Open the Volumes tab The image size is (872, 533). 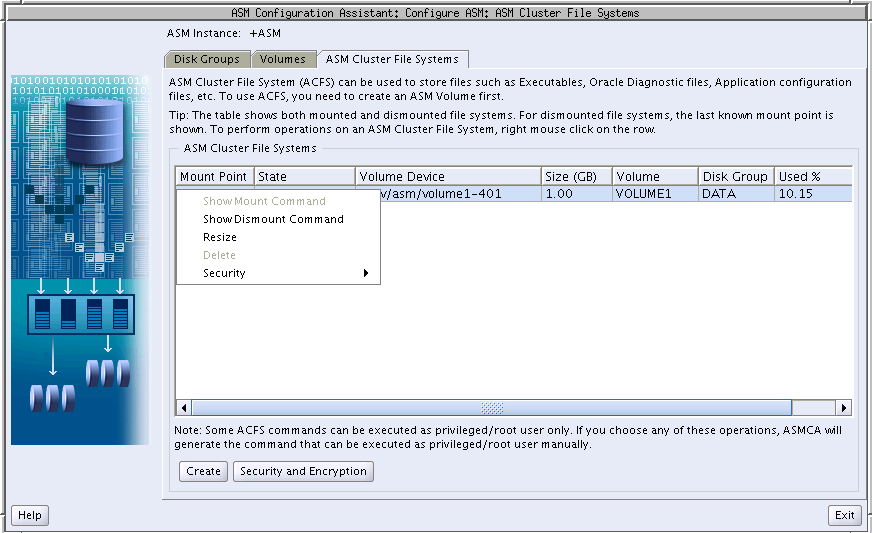[283, 59]
